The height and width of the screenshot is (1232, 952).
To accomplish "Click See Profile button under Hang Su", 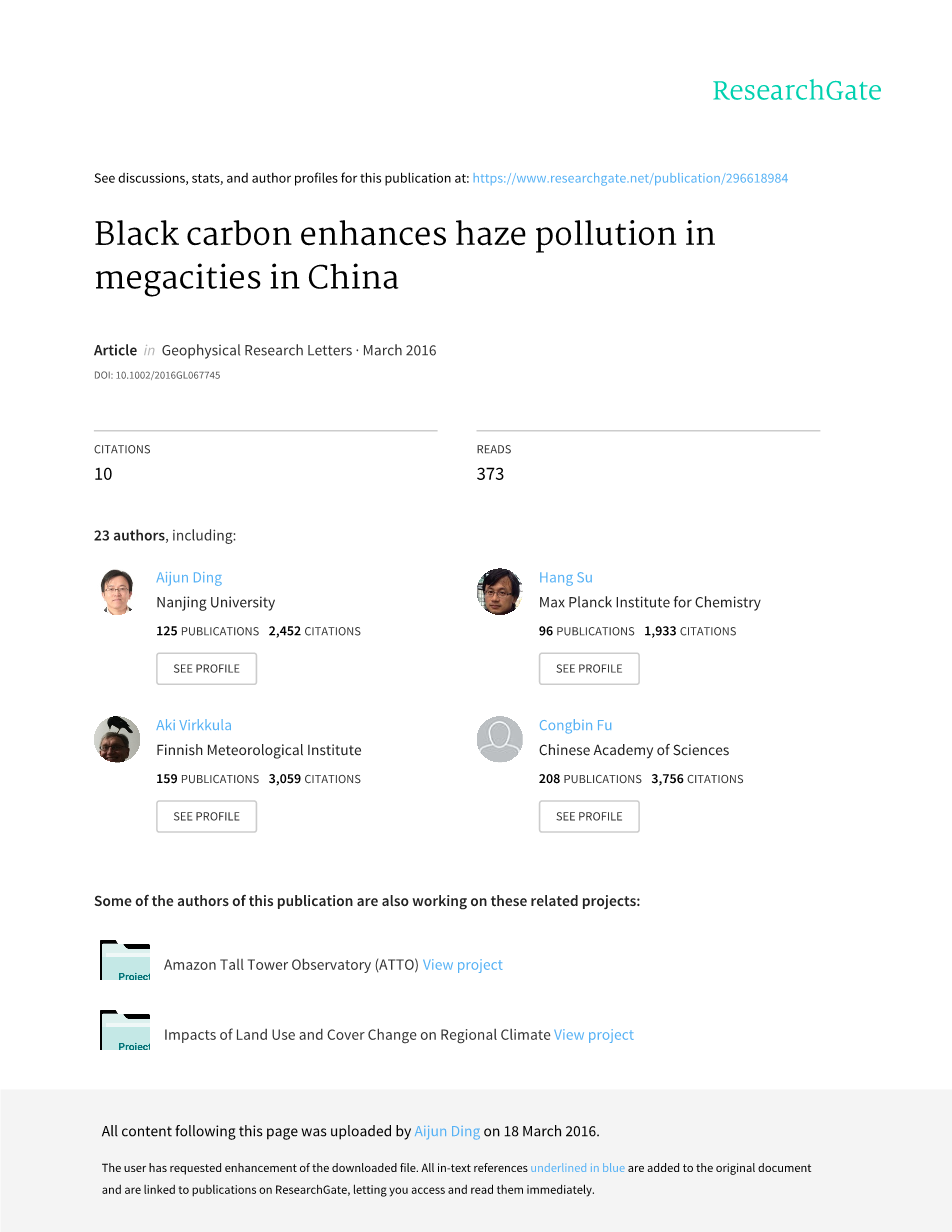I will click(x=589, y=668).
